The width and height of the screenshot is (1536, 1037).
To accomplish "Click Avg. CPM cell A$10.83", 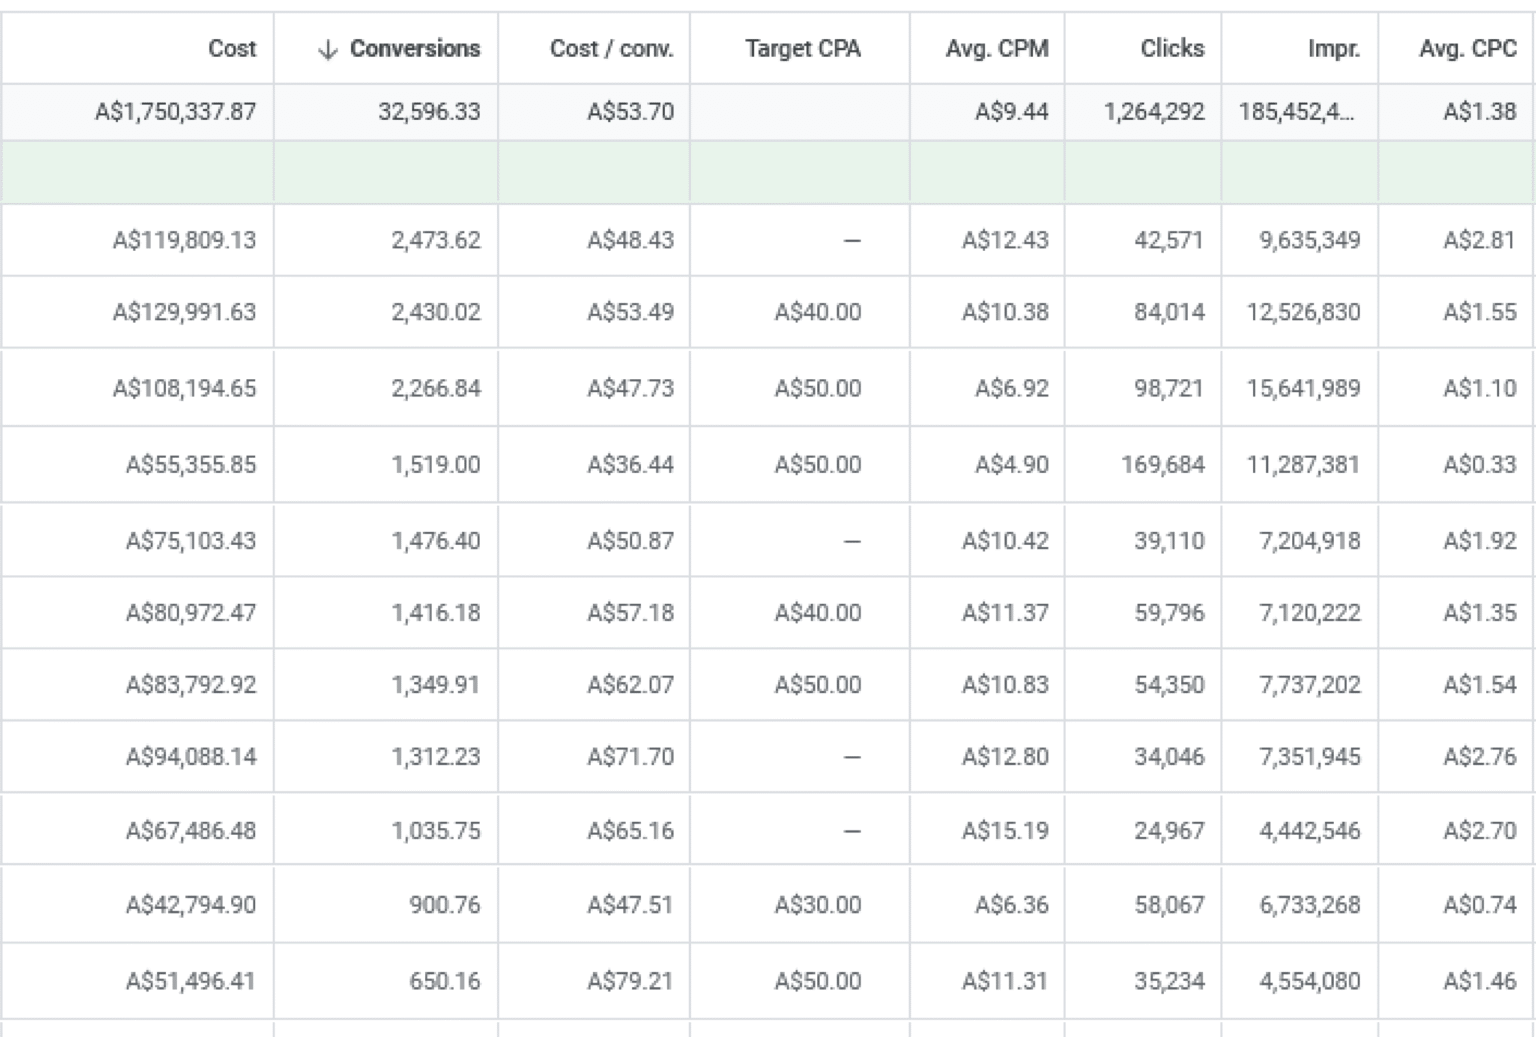I will 1005,685.
